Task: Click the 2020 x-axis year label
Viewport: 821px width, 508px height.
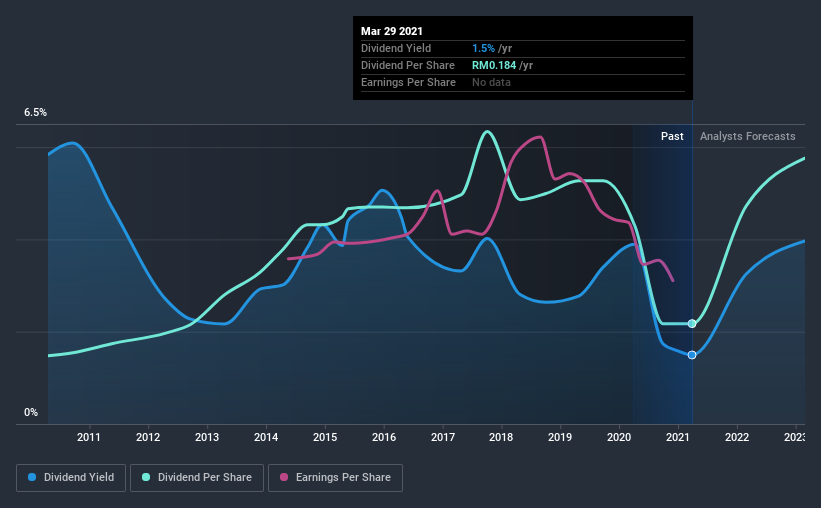Action: [619, 437]
